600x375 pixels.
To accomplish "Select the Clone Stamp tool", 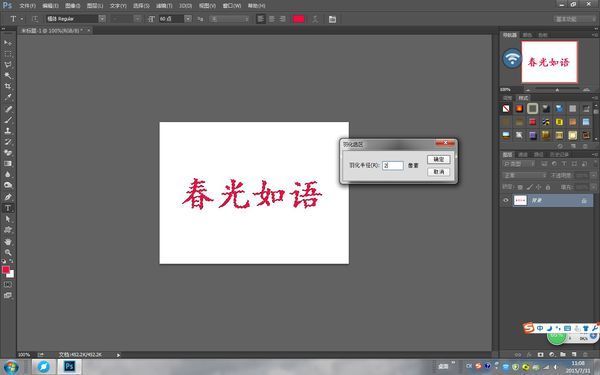I will click(8, 131).
